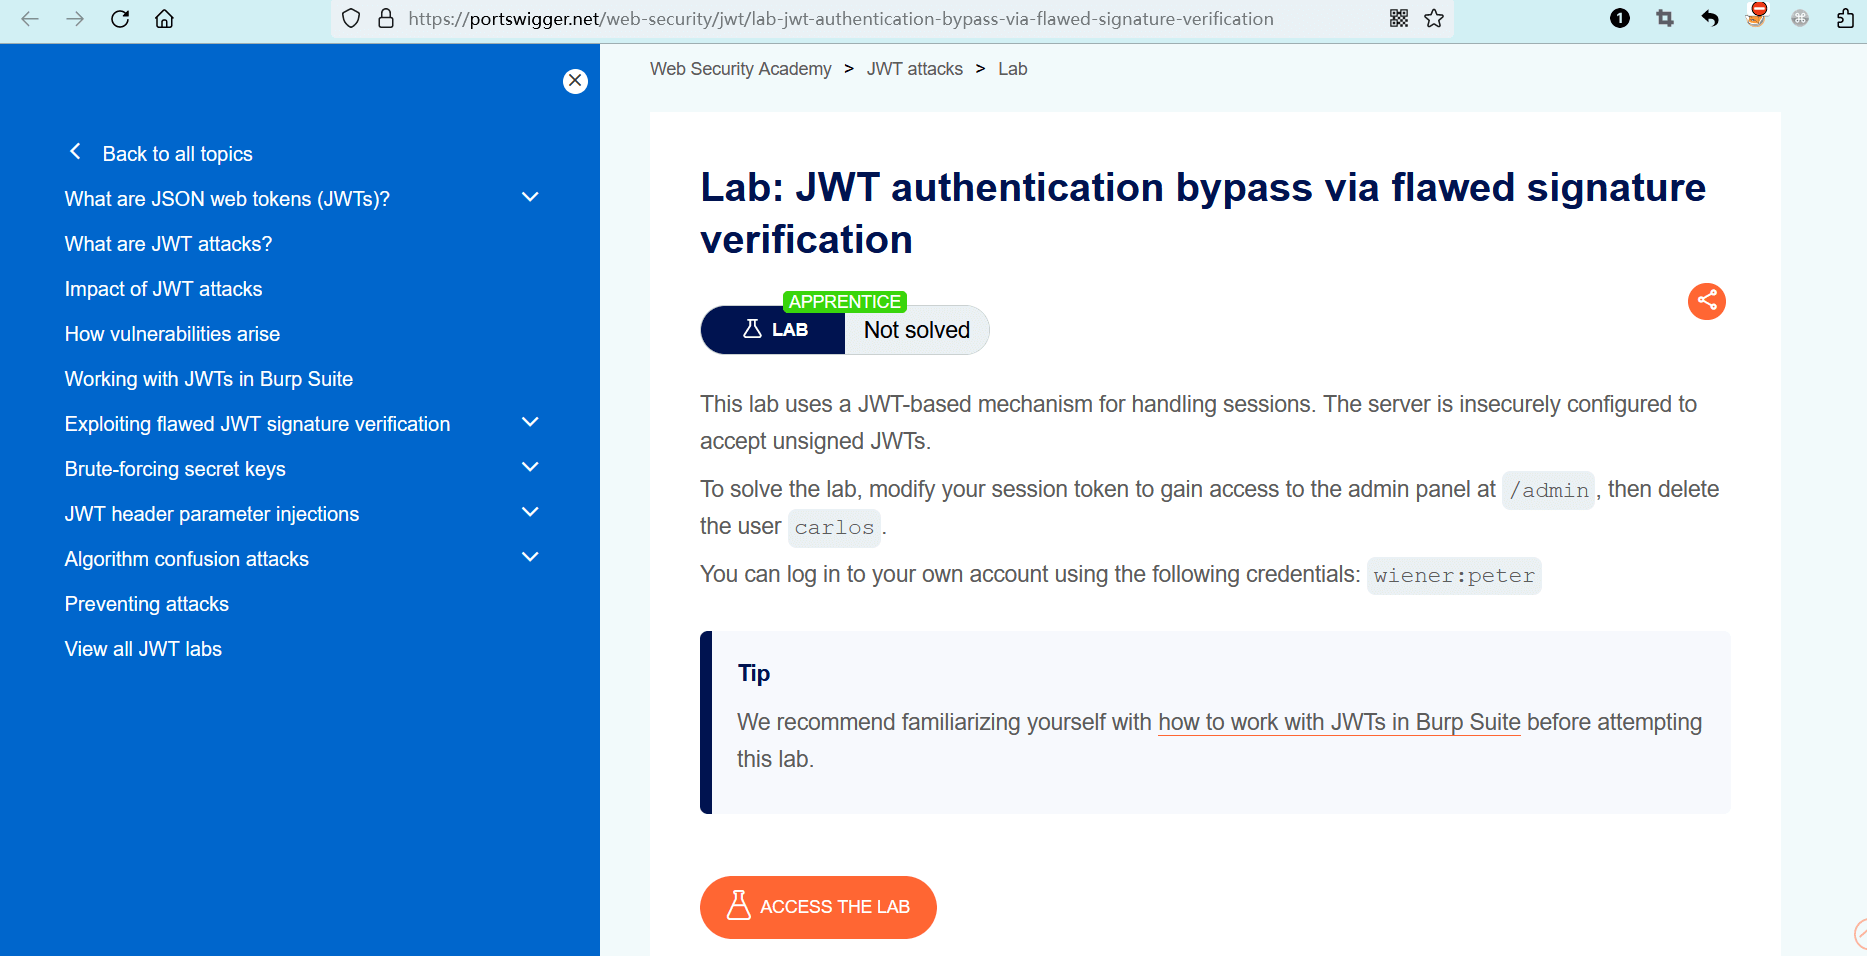Viewport: 1867px width, 956px height.
Task: Click the back chevron beside Back to all topics
Action: tap(75, 152)
